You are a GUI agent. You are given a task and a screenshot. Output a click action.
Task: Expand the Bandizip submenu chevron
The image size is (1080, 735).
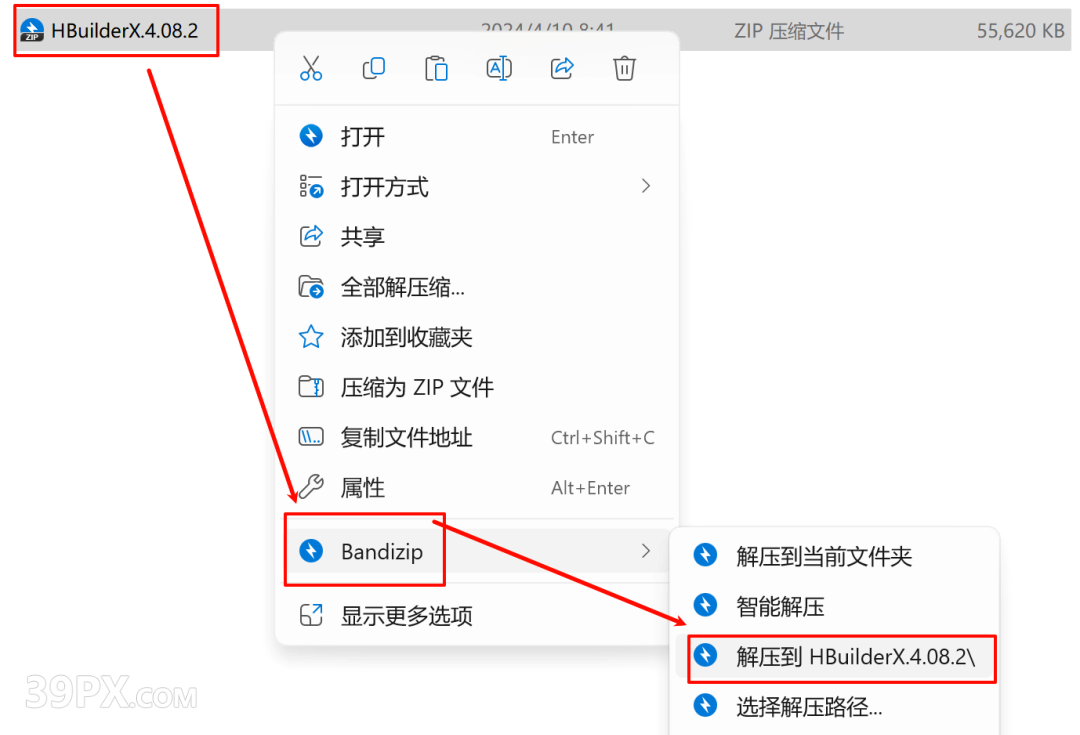pyautogui.click(x=645, y=550)
